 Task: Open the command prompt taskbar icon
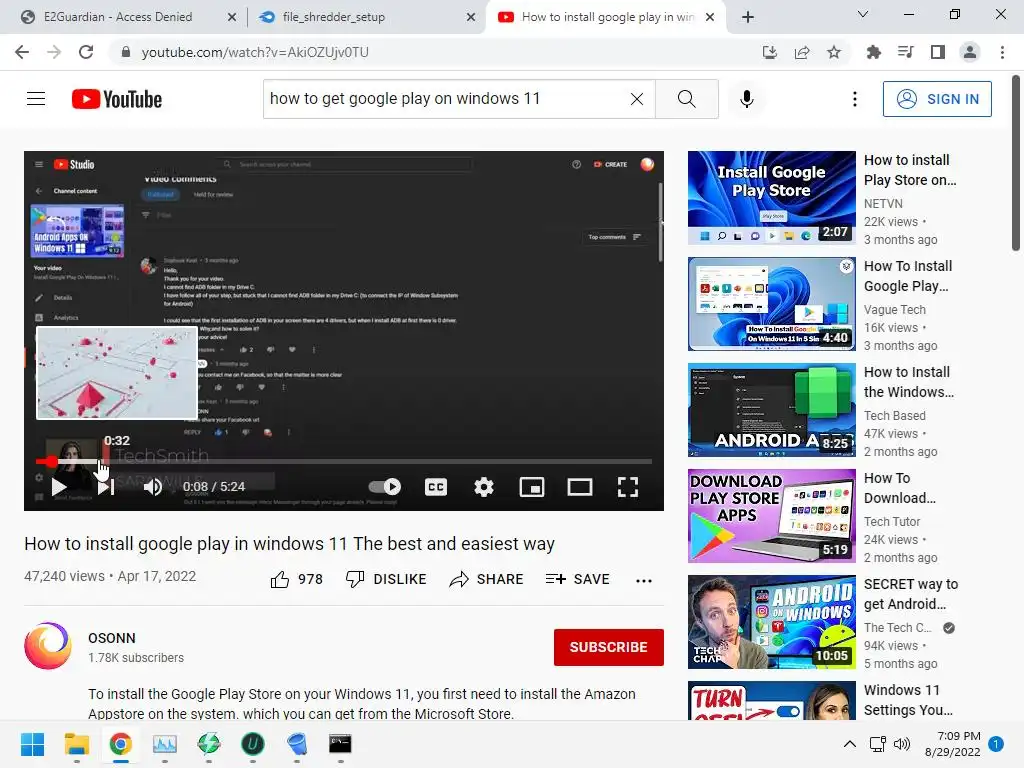340,744
